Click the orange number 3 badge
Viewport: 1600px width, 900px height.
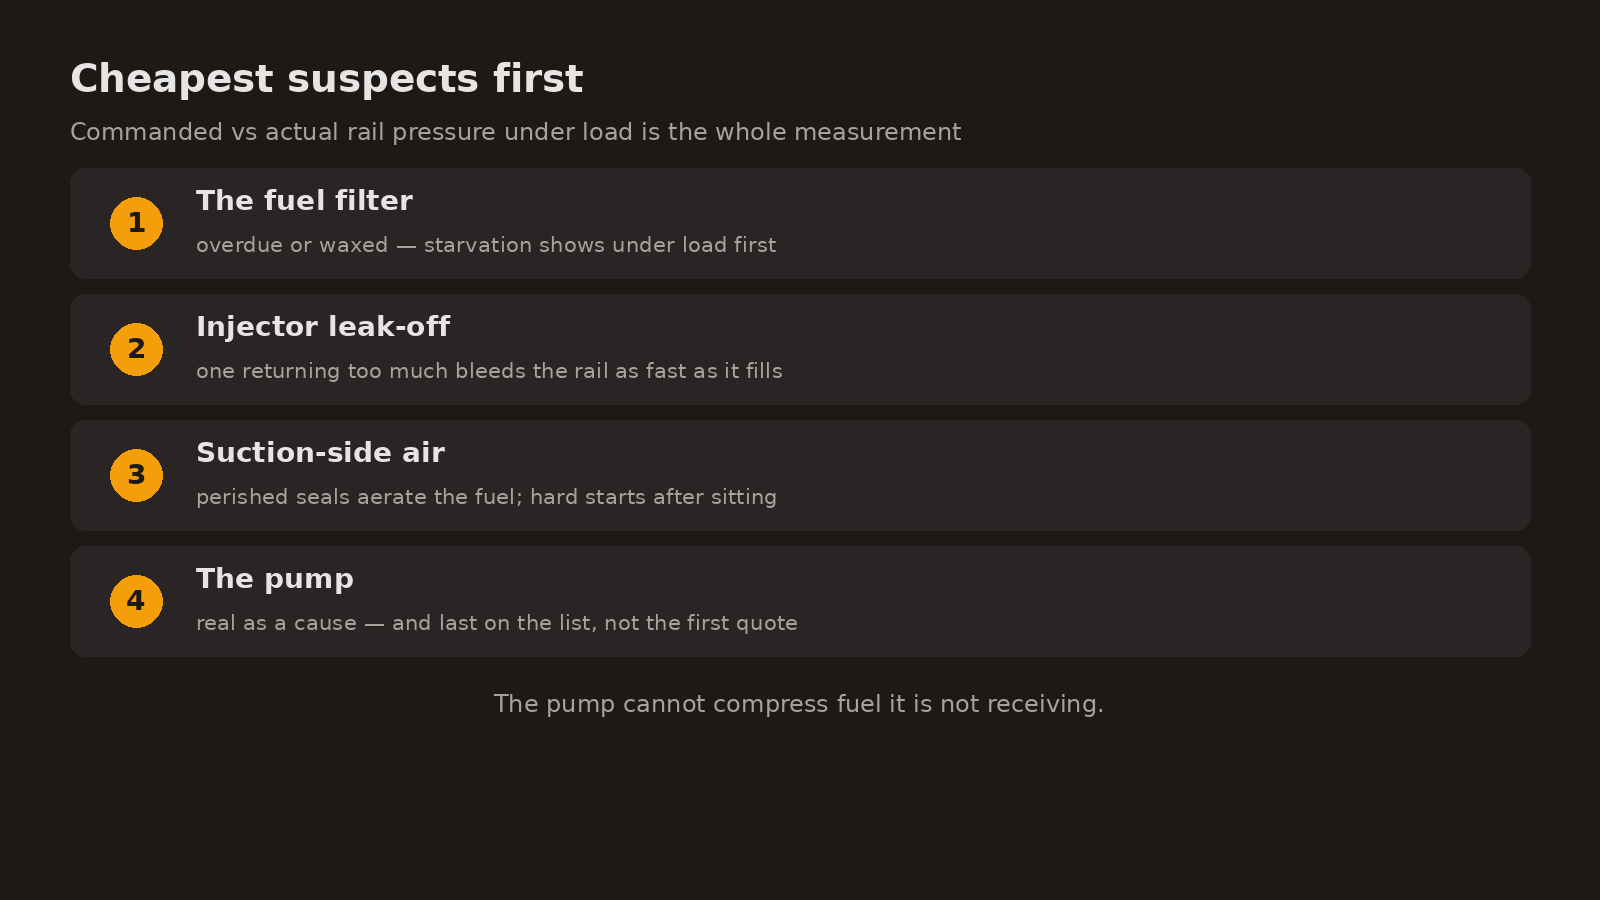(x=136, y=475)
